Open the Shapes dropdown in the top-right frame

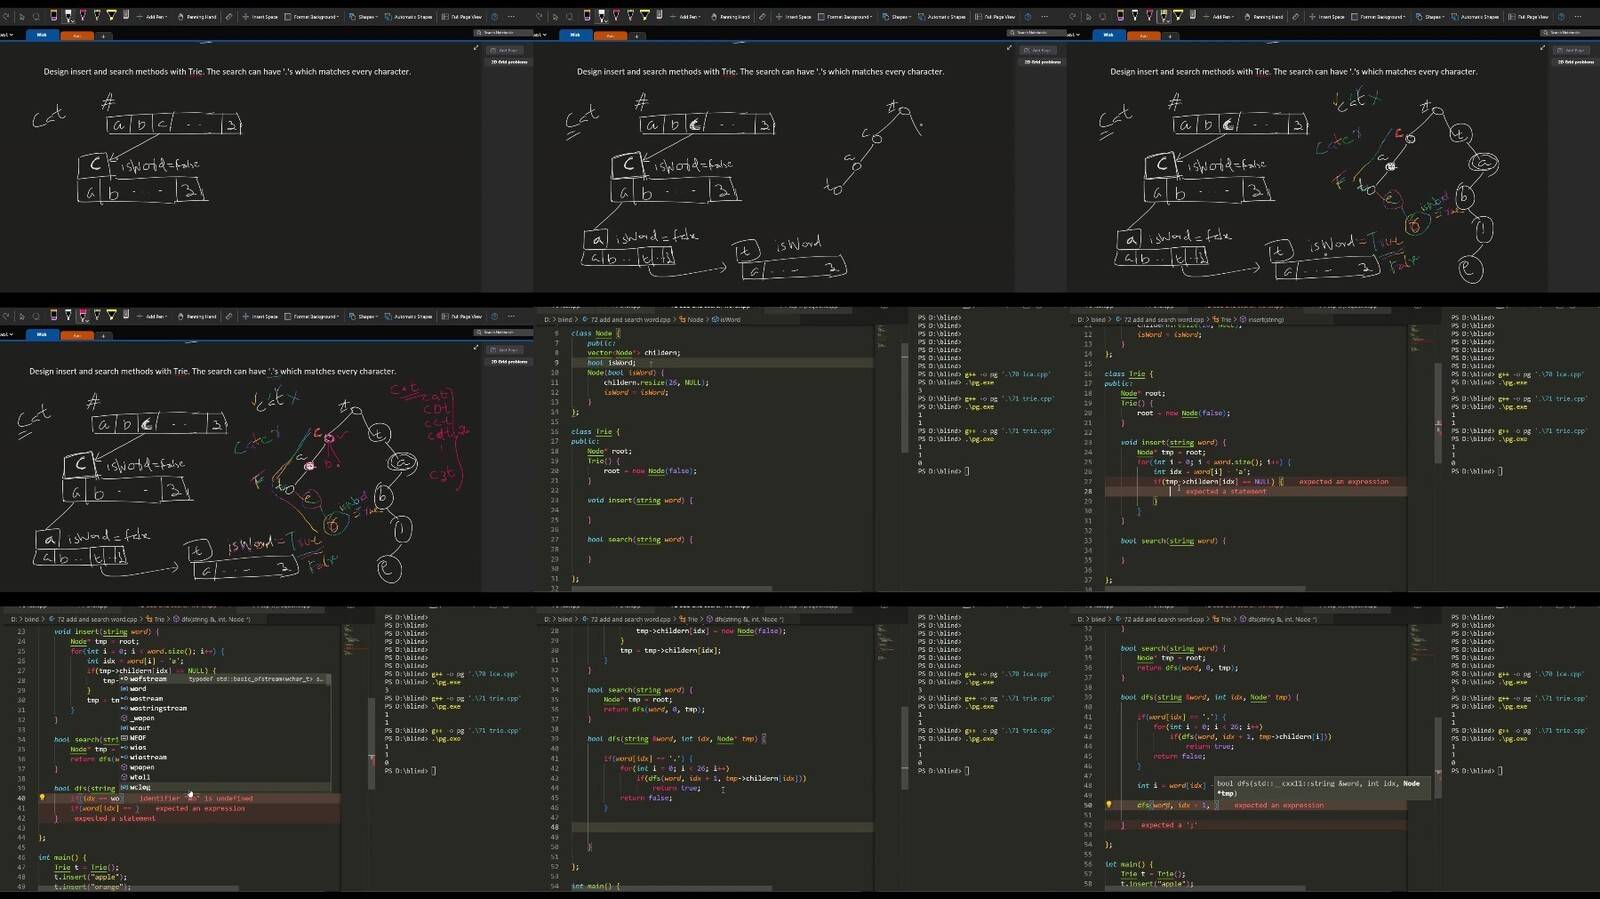(x=1433, y=17)
